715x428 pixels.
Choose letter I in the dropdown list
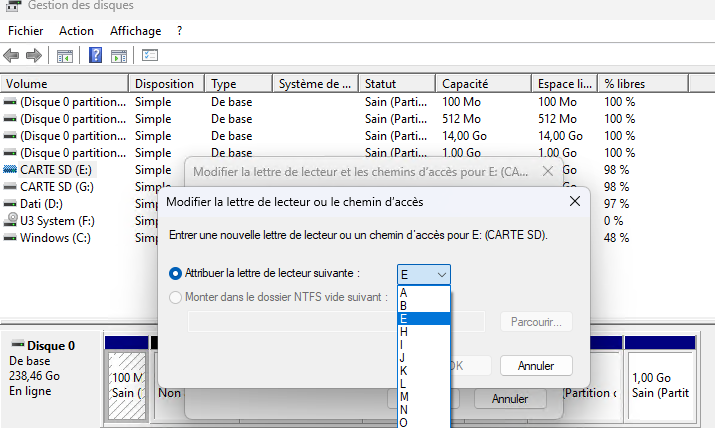pyautogui.click(x=424, y=345)
